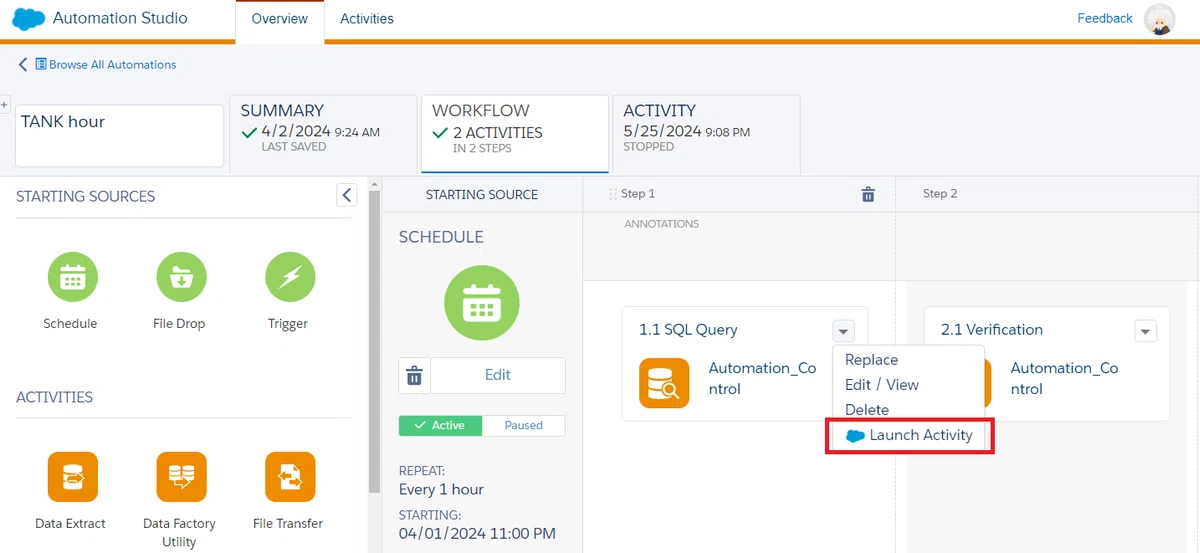Delete schedule using trash icon beside Edit
1200x553 pixels.
[414, 376]
